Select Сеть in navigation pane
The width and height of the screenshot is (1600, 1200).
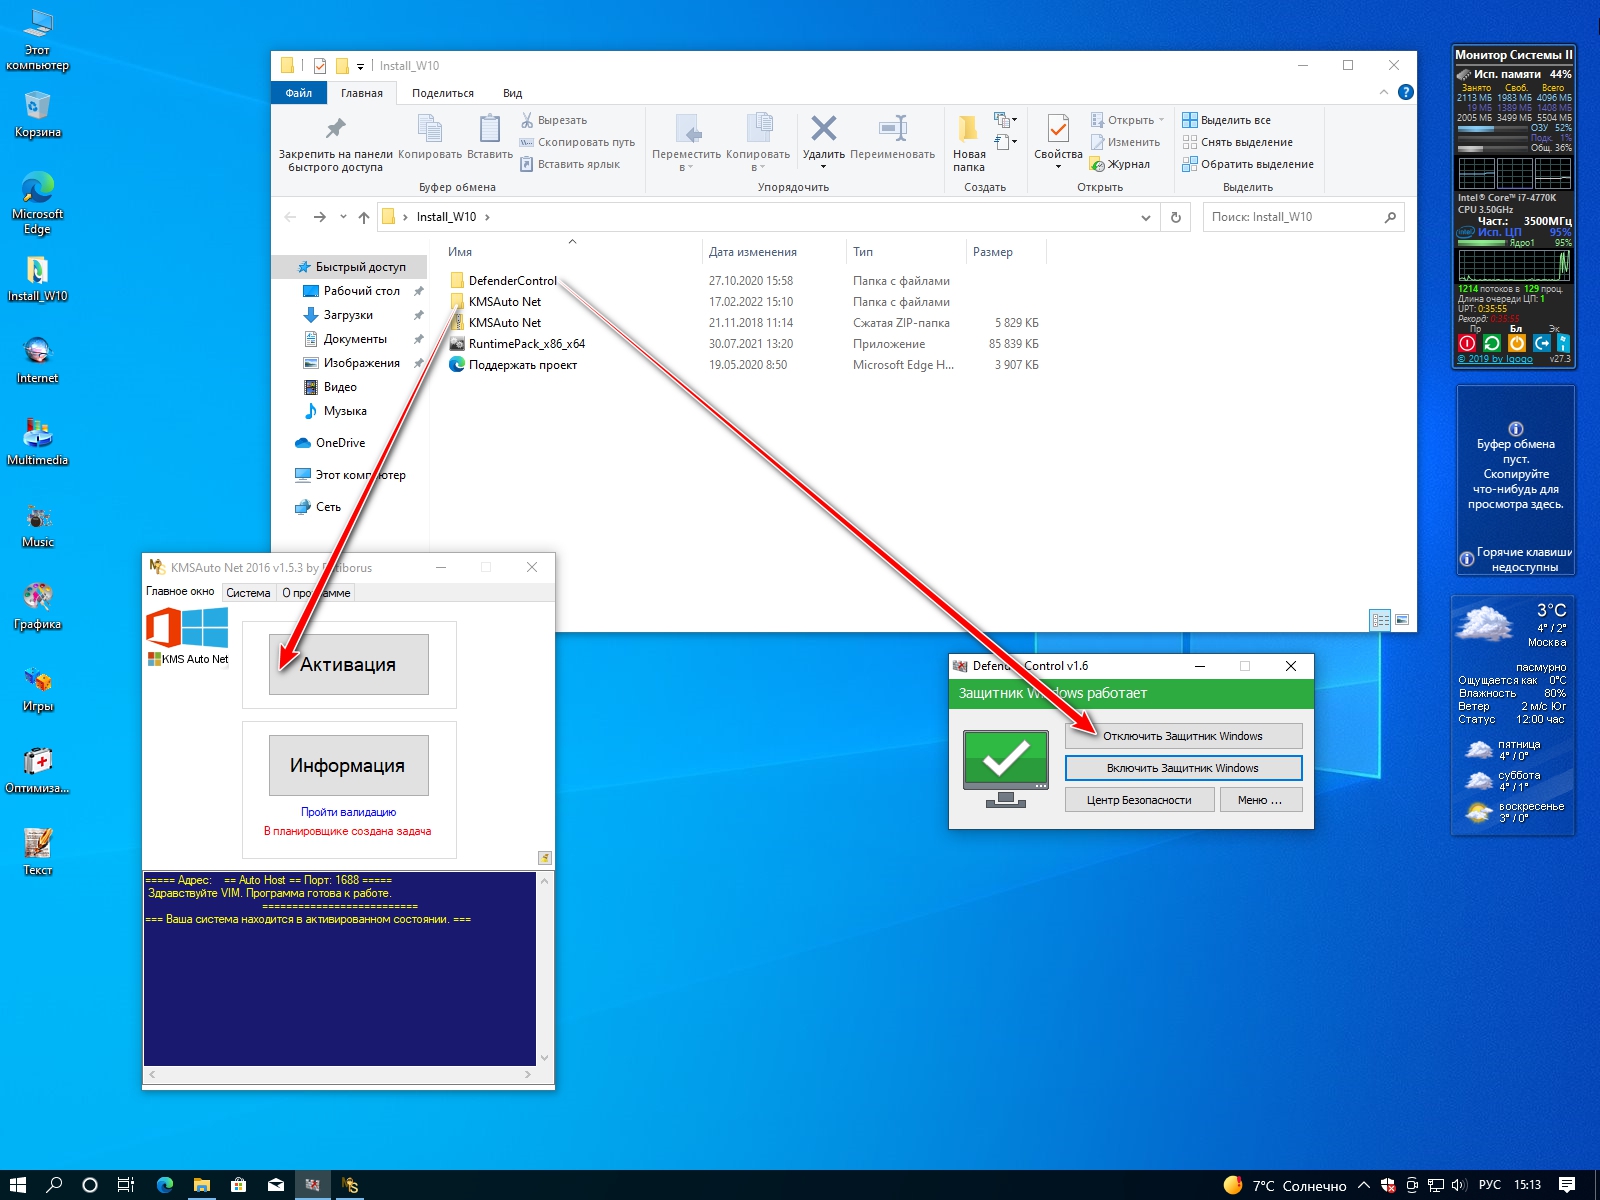click(328, 507)
